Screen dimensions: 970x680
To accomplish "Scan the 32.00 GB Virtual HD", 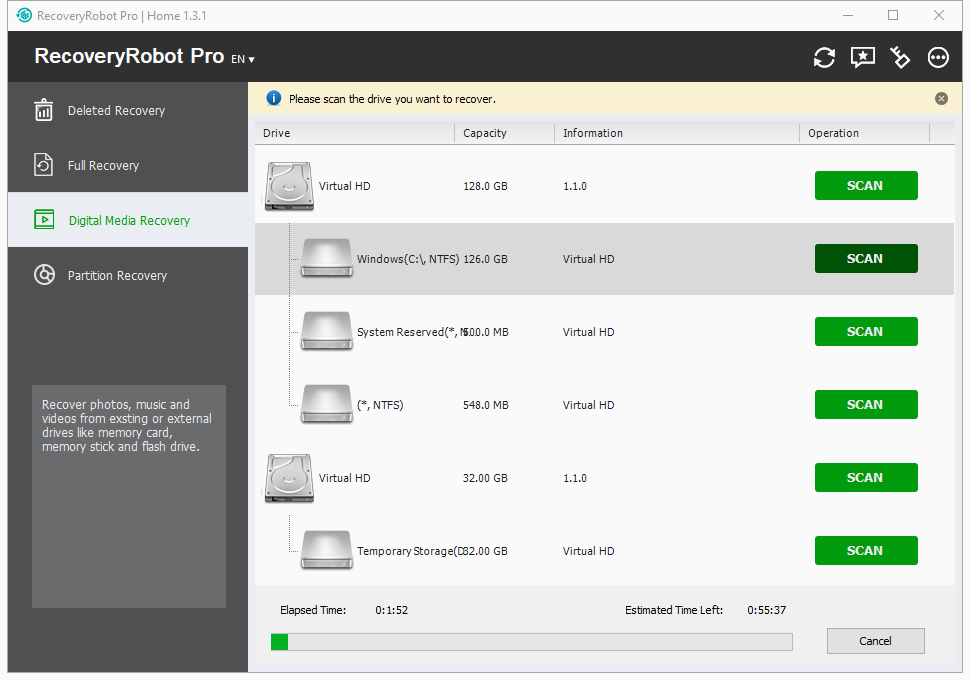I will [865, 478].
